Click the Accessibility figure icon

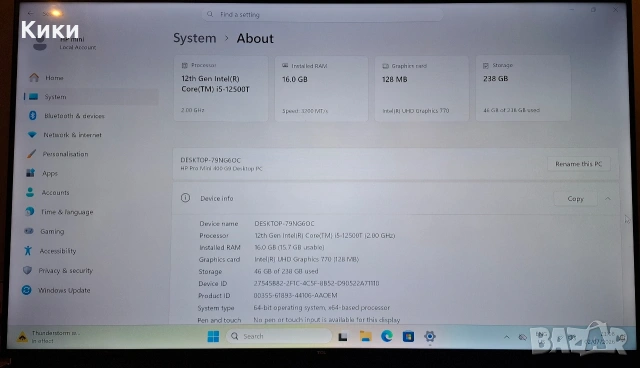click(x=28, y=251)
